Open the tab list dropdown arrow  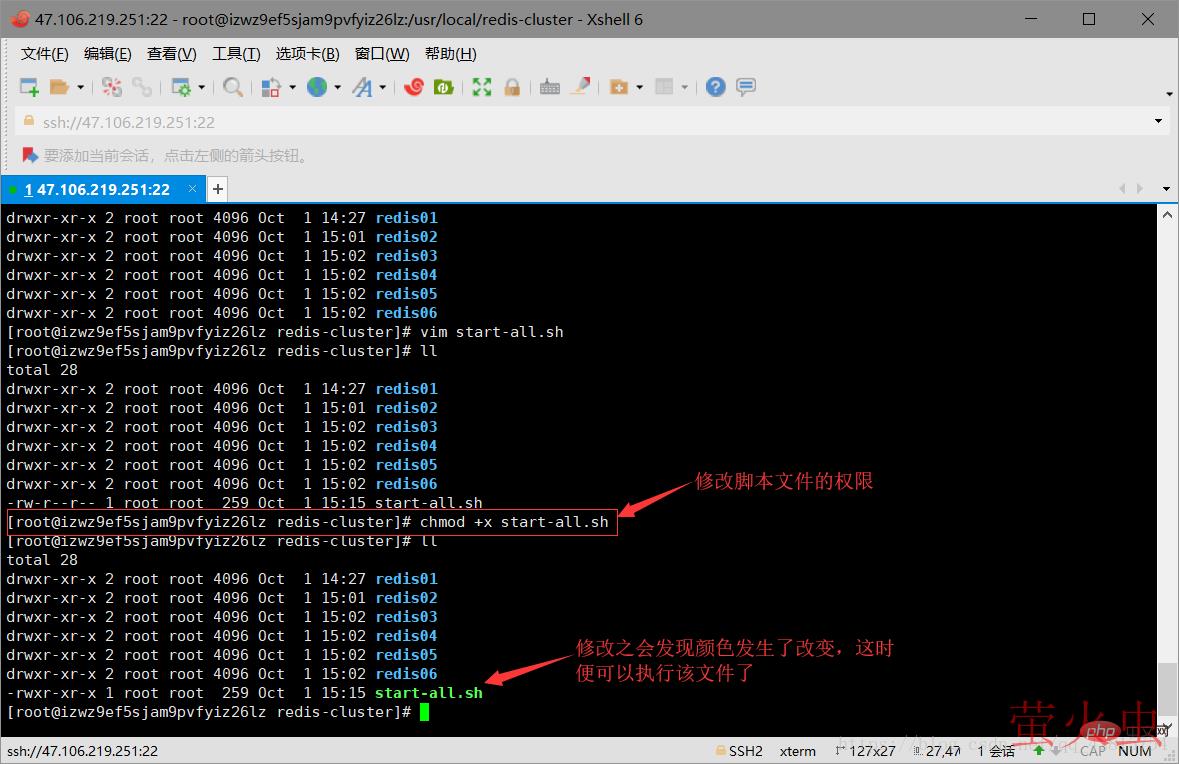point(1166,189)
